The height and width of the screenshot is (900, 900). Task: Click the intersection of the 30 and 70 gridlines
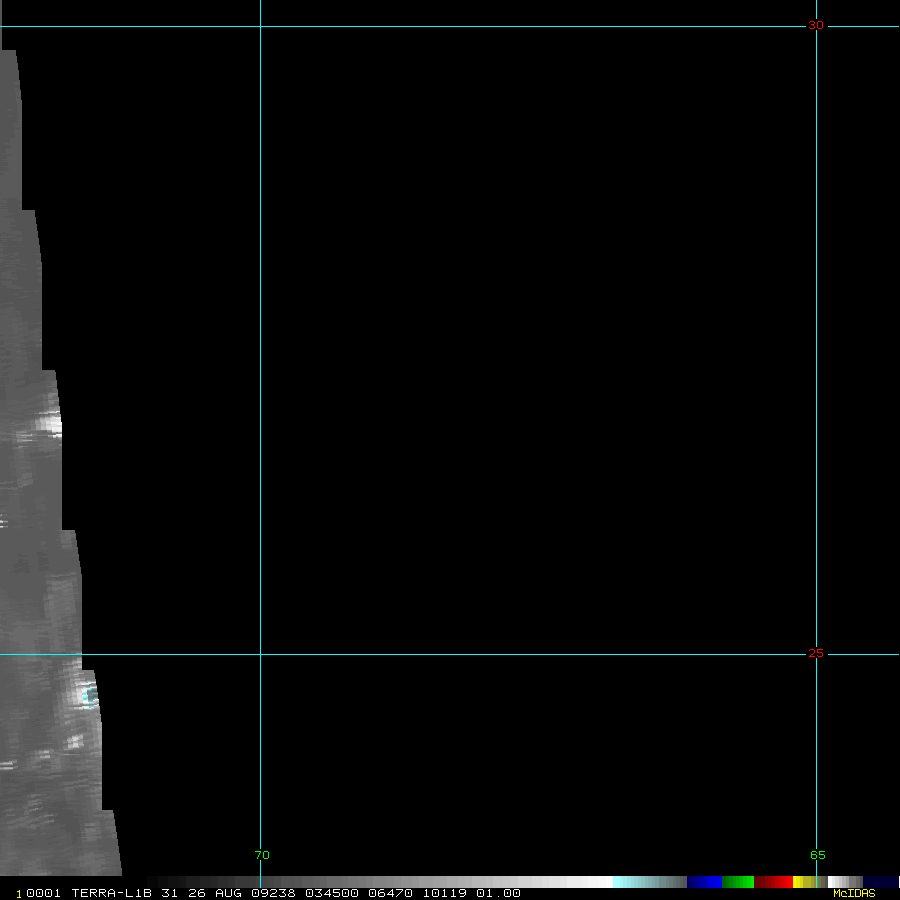click(260, 26)
